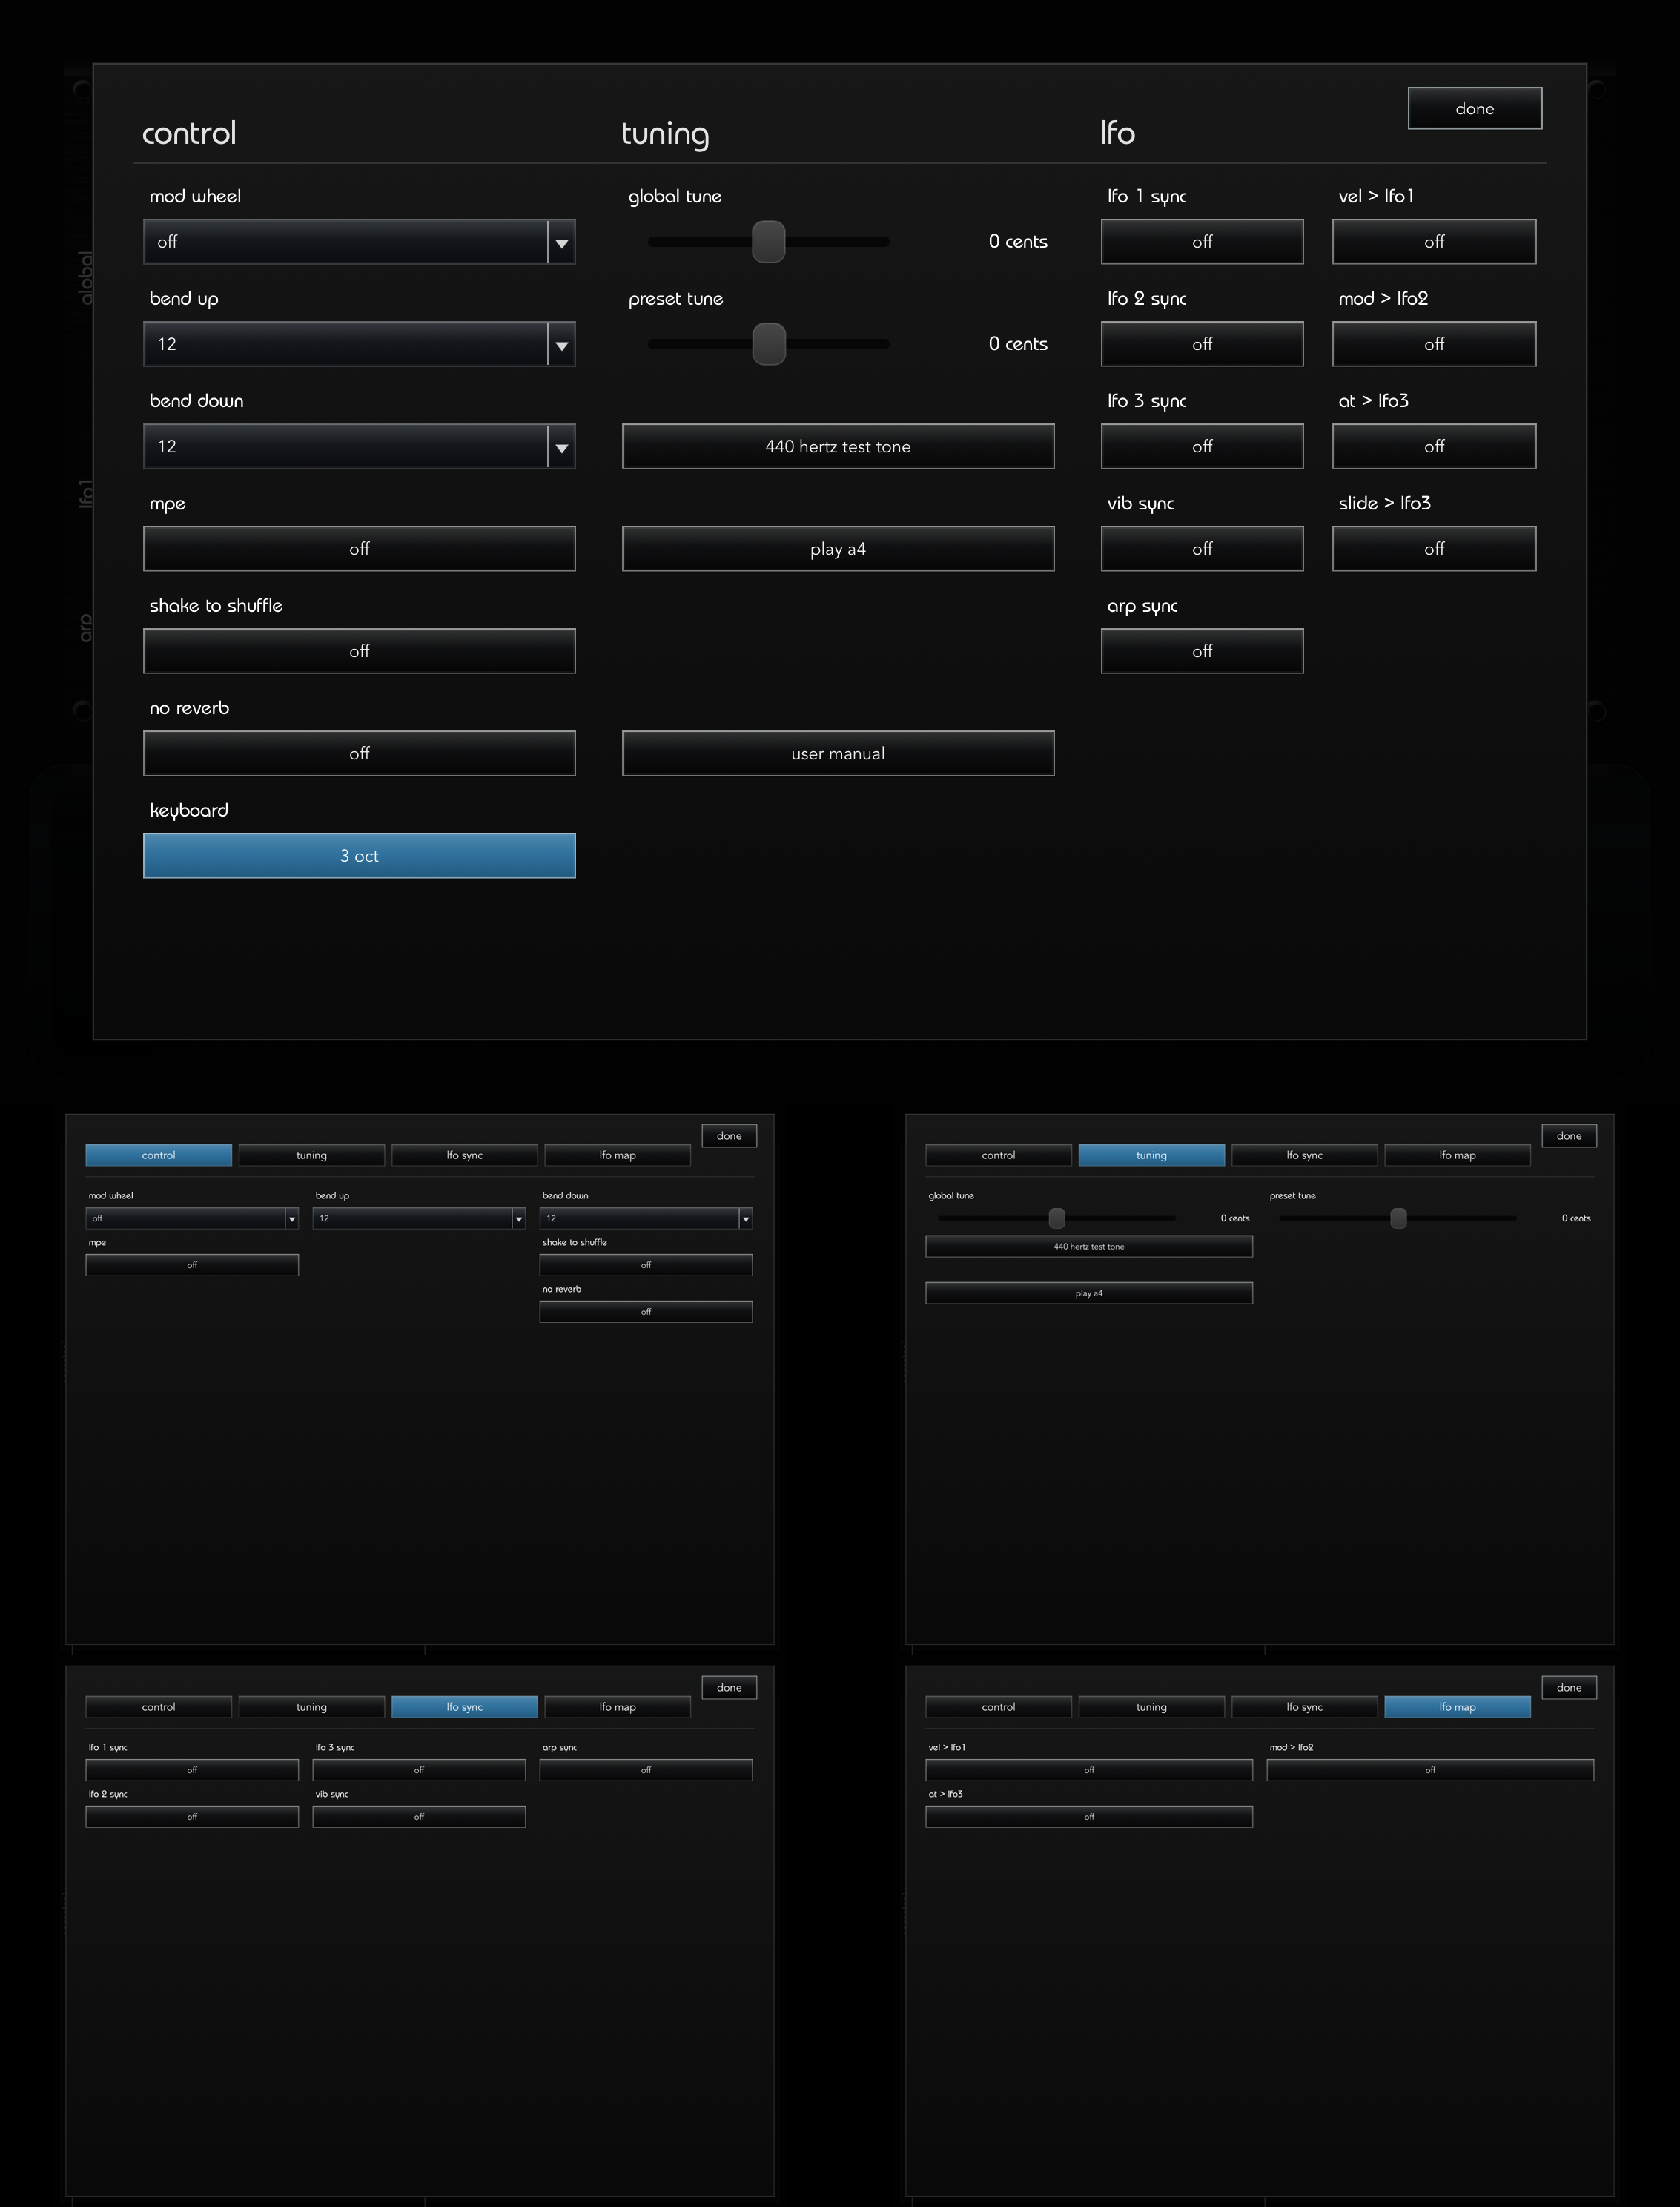Toggle vib sync in small lfo sync panel
This screenshot has height=2207, width=1680.
(x=419, y=1817)
